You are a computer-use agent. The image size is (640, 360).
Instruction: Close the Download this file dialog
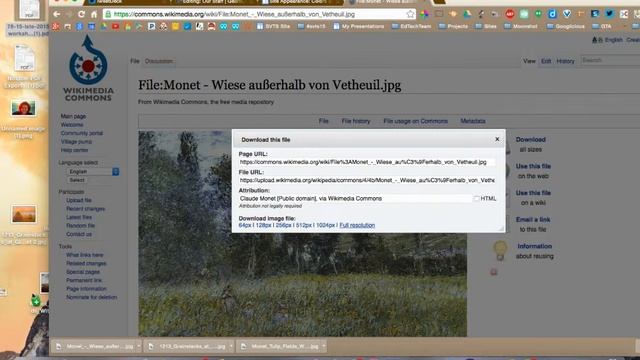pos(497,139)
